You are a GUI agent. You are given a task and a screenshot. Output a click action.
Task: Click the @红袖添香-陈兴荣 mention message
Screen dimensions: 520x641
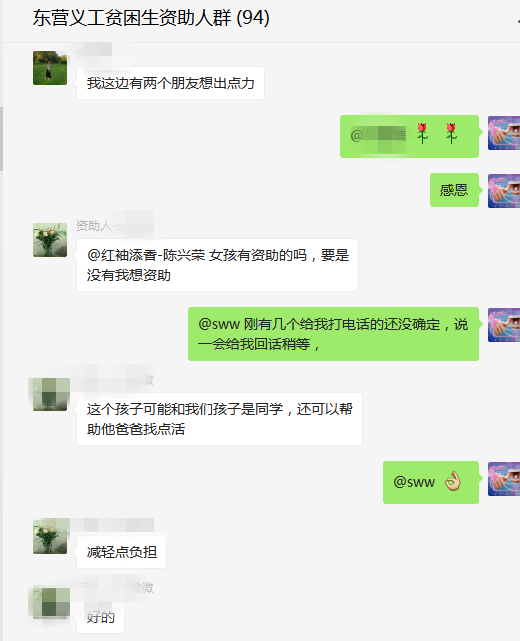217,265
